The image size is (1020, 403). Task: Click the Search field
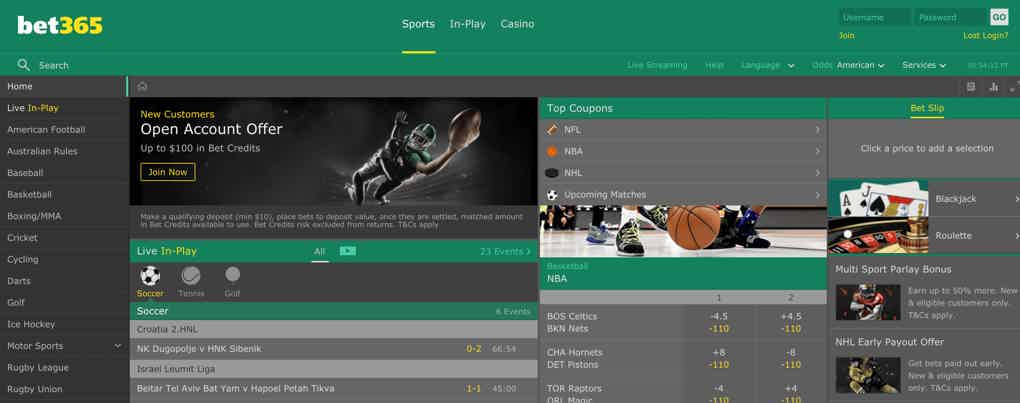pyautogui.click(x=53, y=65)
